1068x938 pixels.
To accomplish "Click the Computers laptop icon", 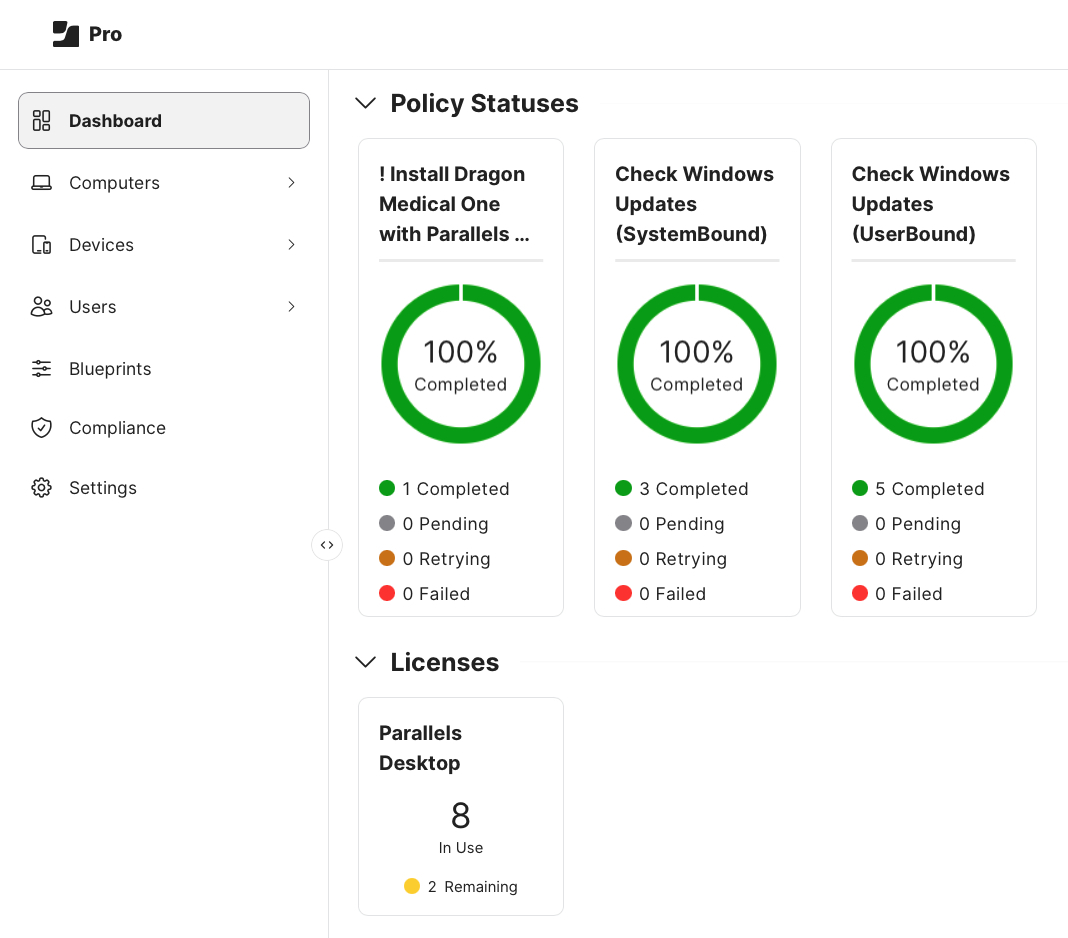I will pyautogui.click(x=41, y=183).
